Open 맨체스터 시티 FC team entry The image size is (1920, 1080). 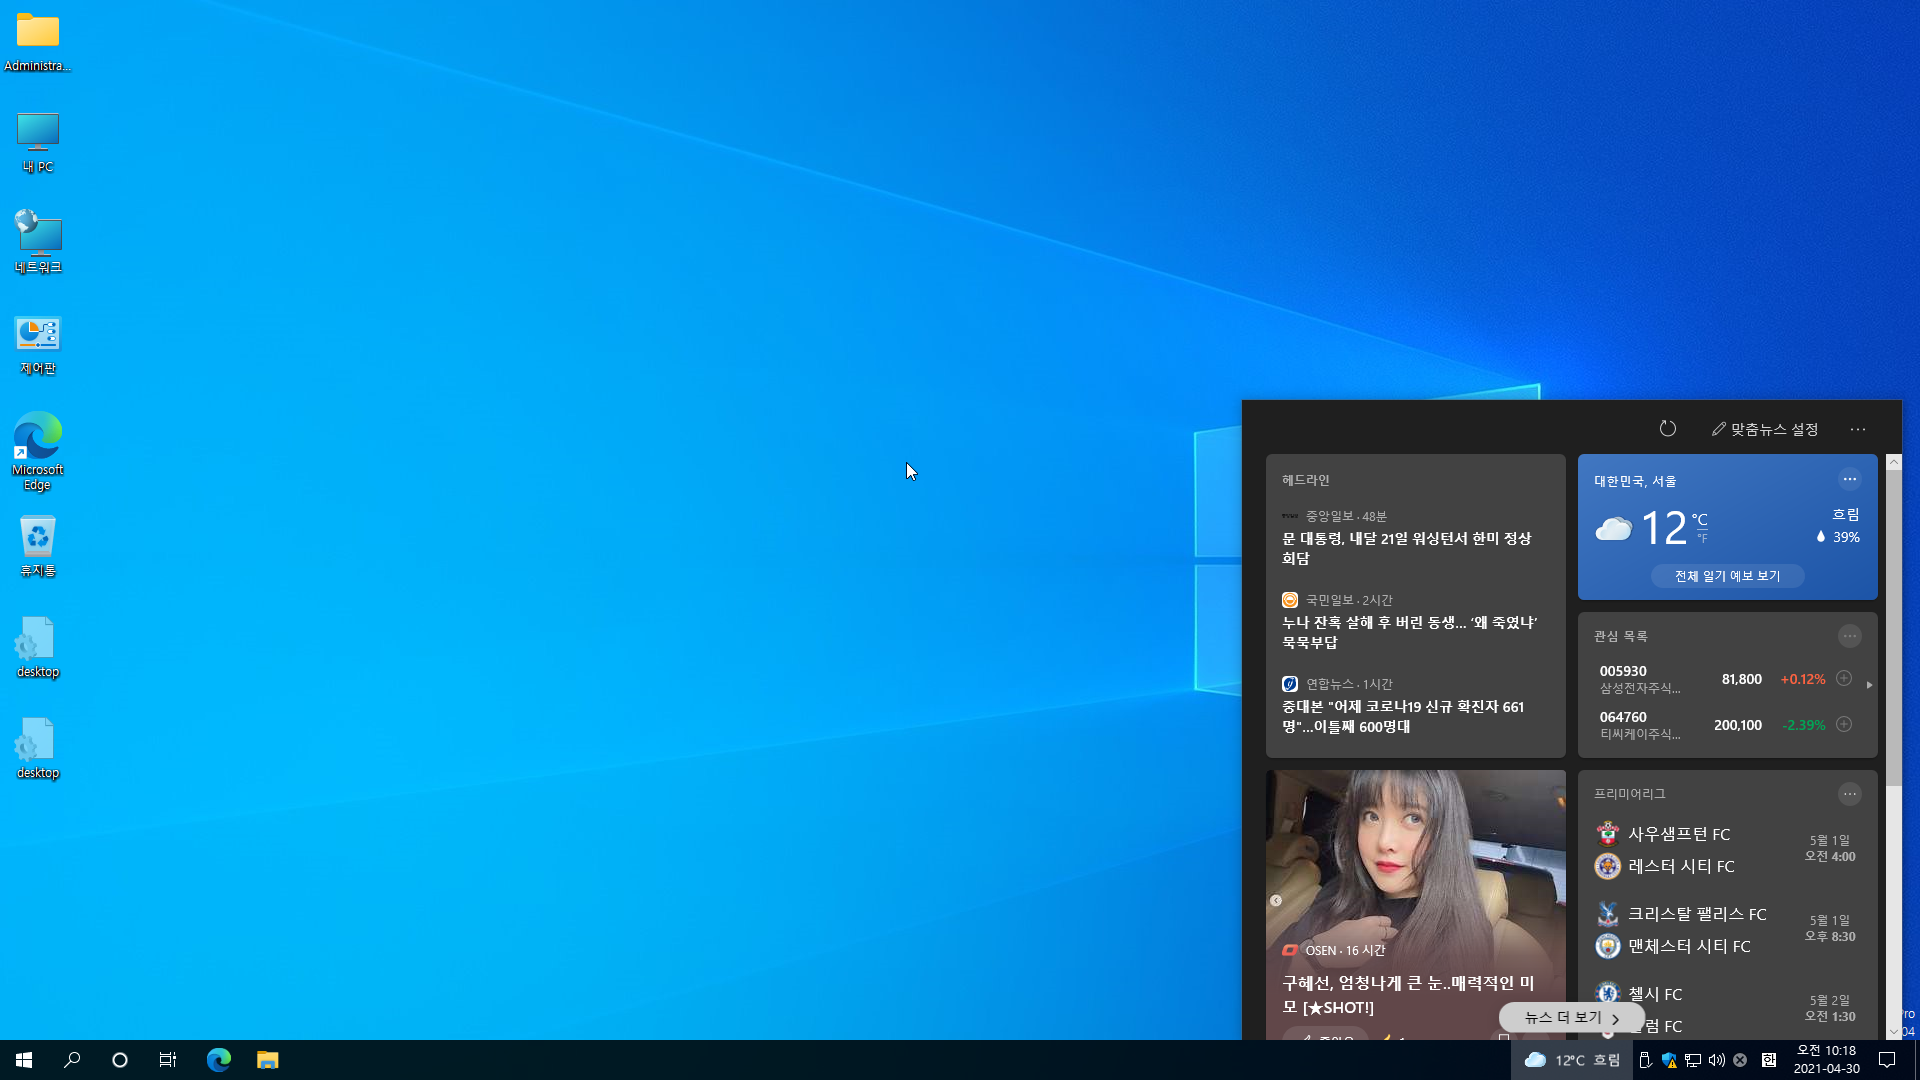click(1689, 946)
